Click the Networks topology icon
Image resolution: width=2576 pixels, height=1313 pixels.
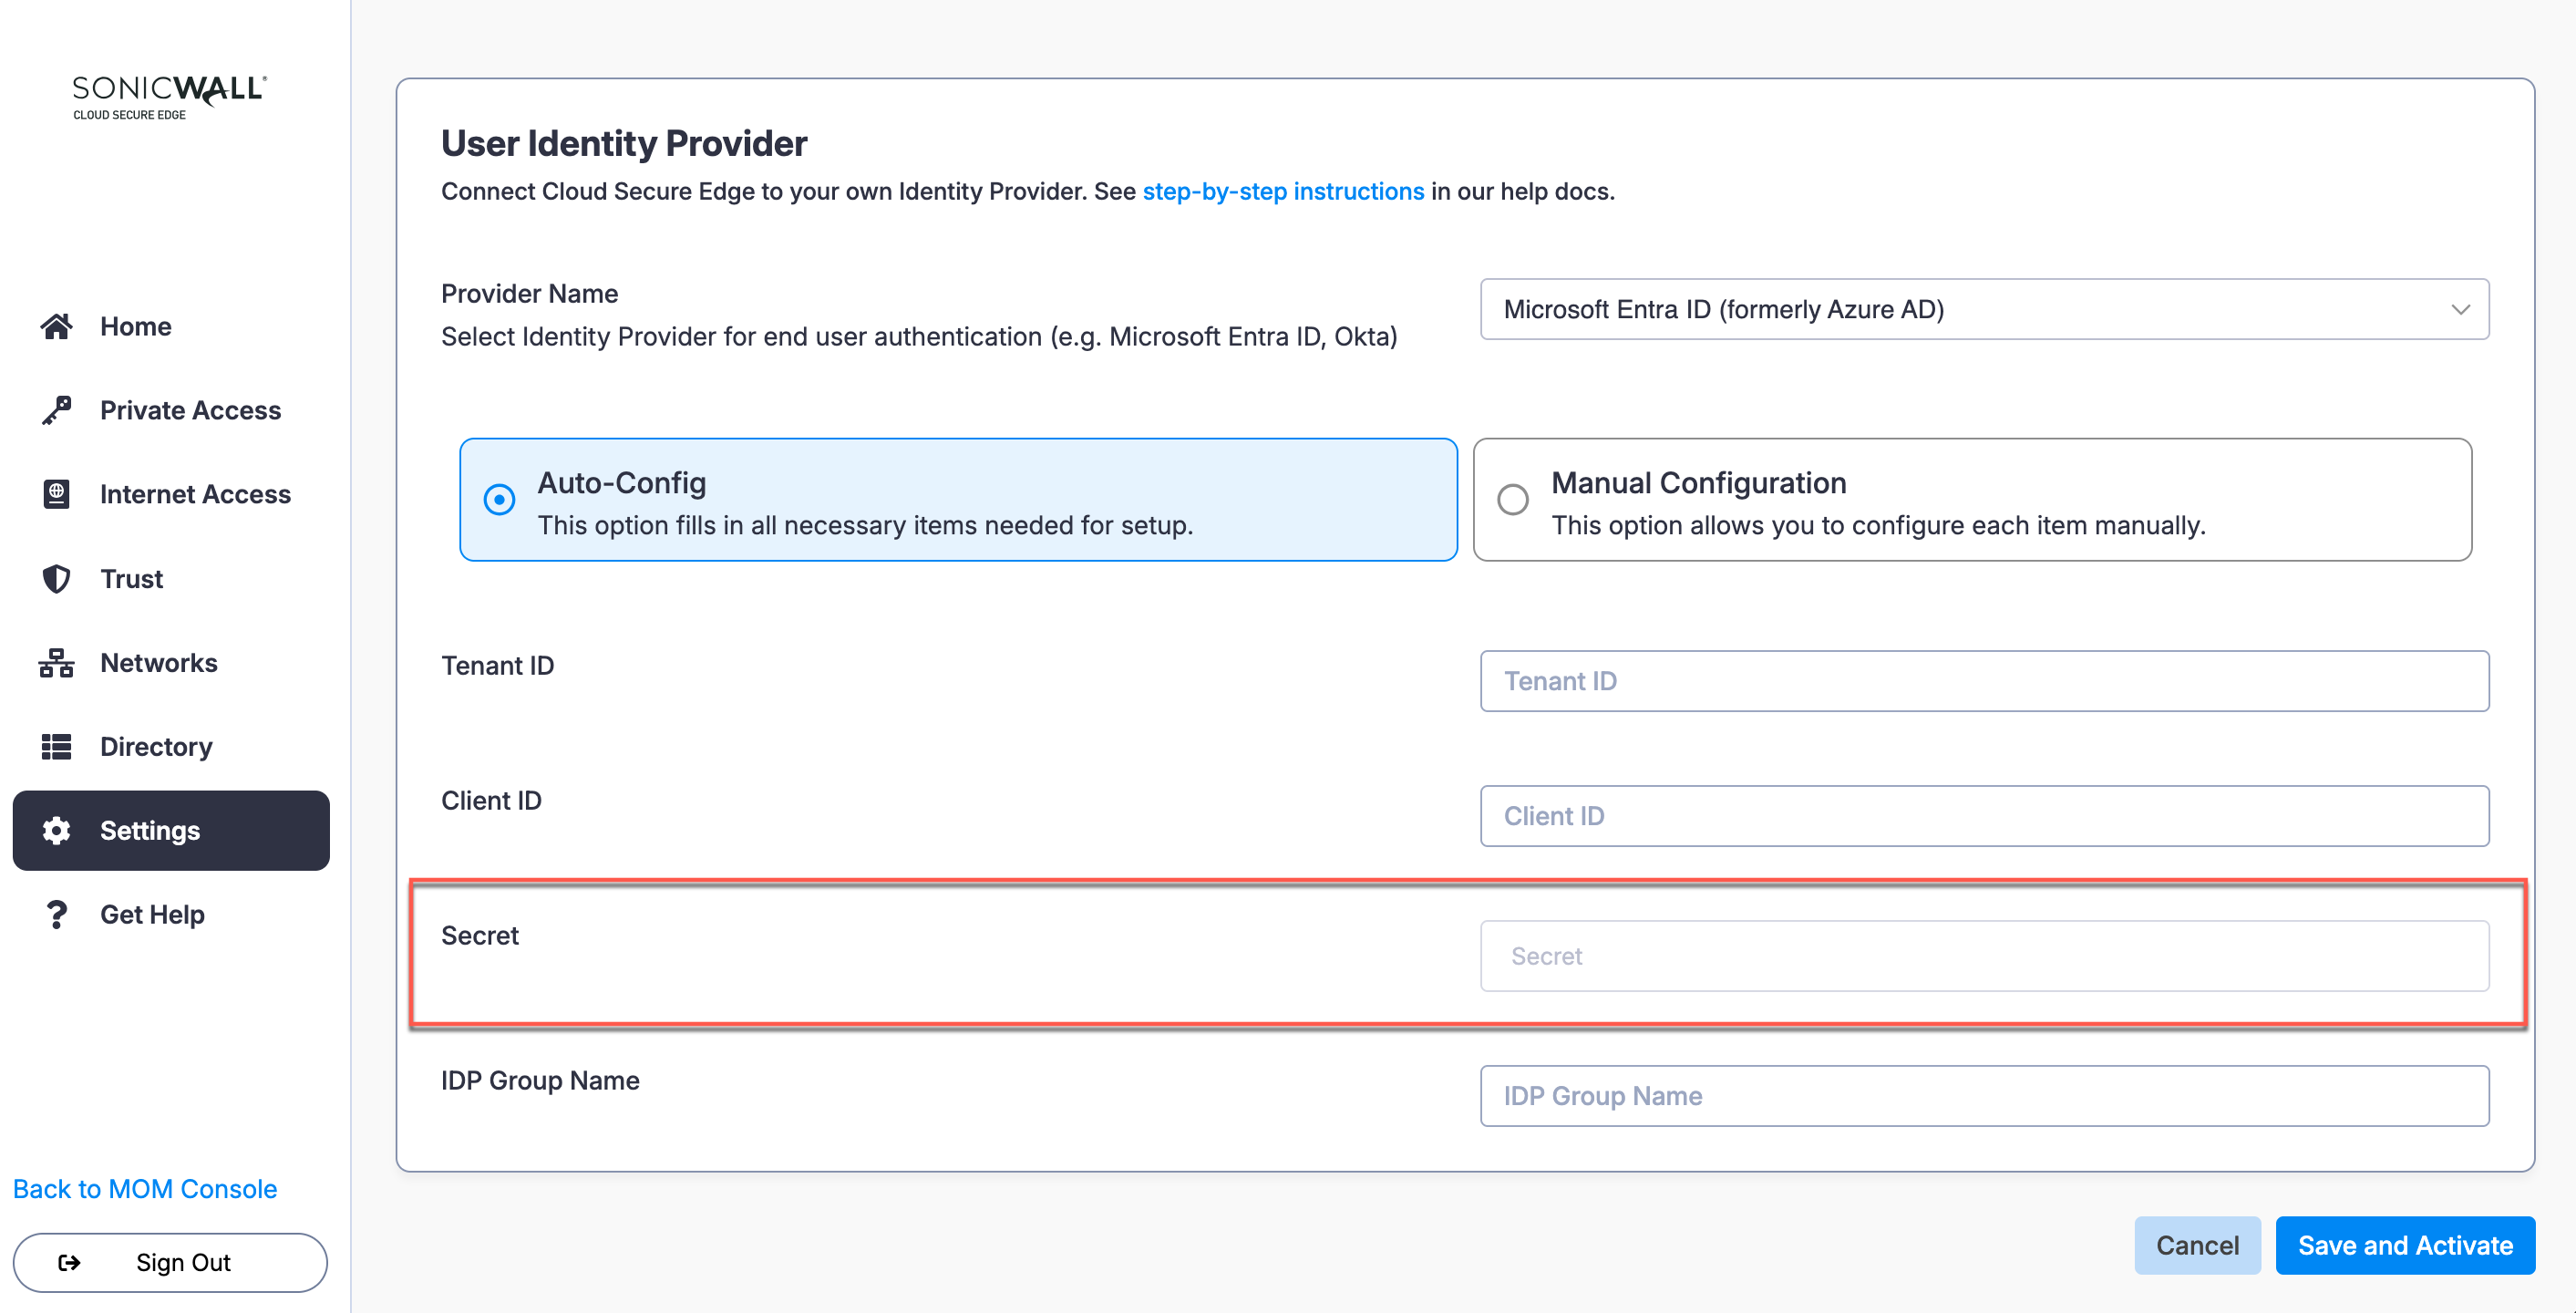[56, 663]
